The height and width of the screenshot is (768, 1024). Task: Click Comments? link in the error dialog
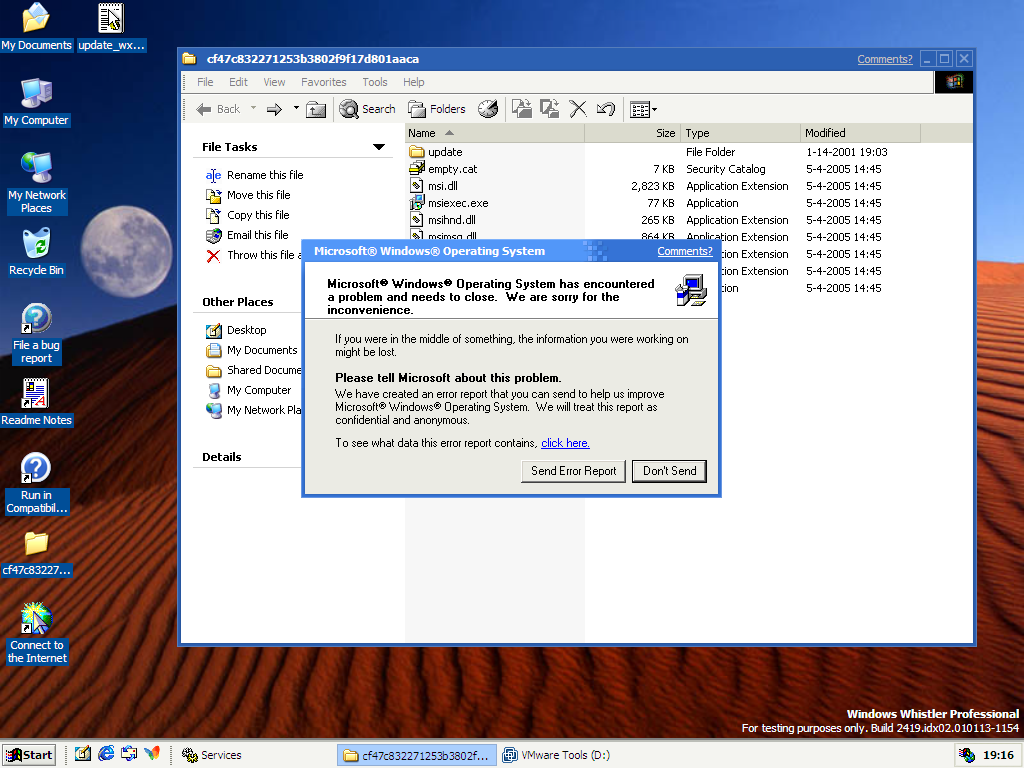coord(684,251)
